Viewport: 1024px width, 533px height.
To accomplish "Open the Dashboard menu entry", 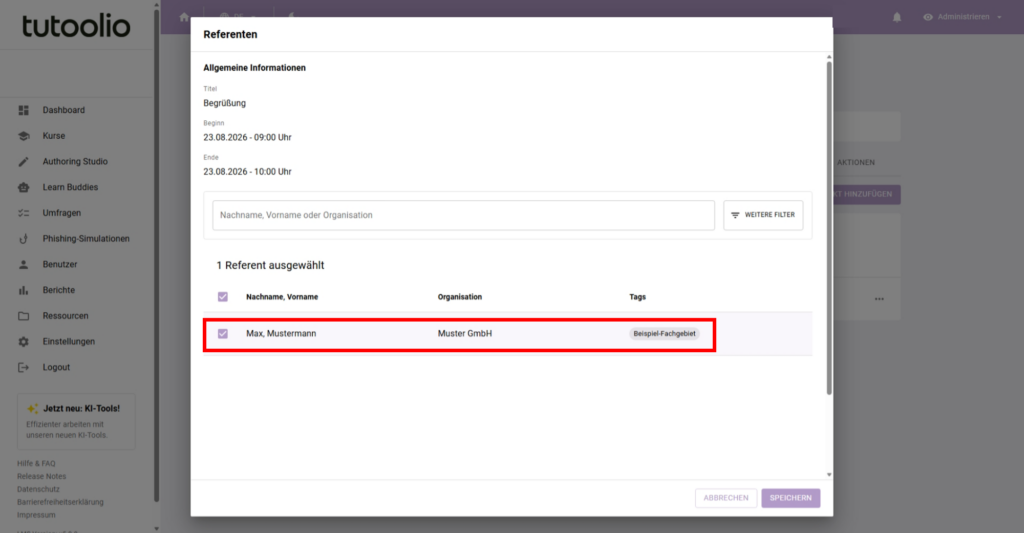I will pos(63,110).
